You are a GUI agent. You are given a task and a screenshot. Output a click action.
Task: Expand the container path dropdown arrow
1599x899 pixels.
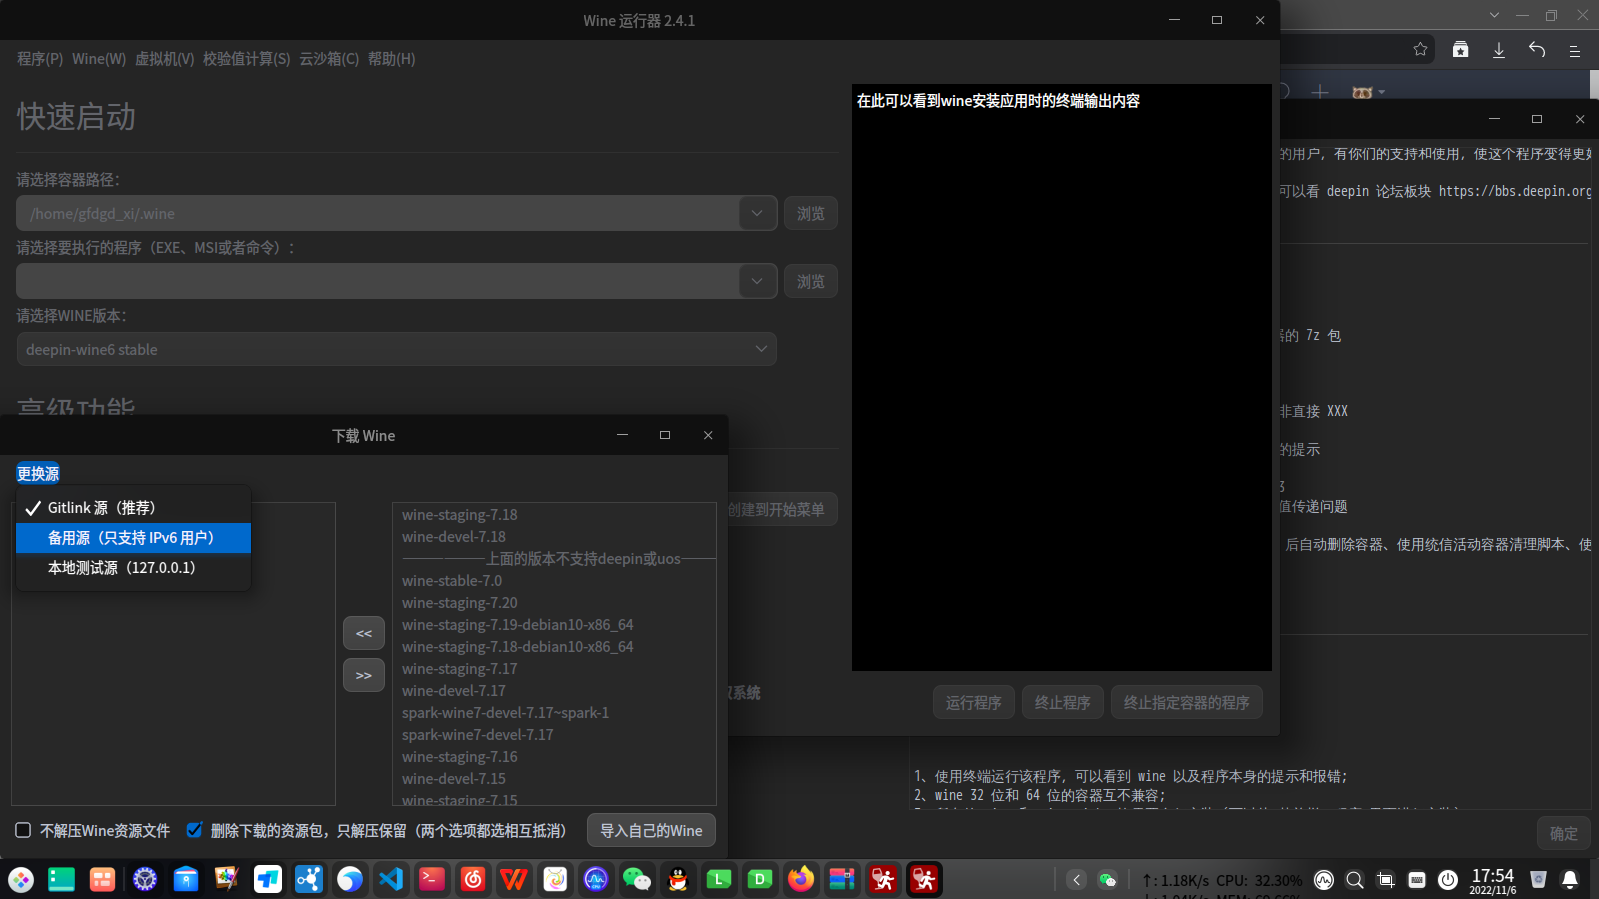(757, 213)
